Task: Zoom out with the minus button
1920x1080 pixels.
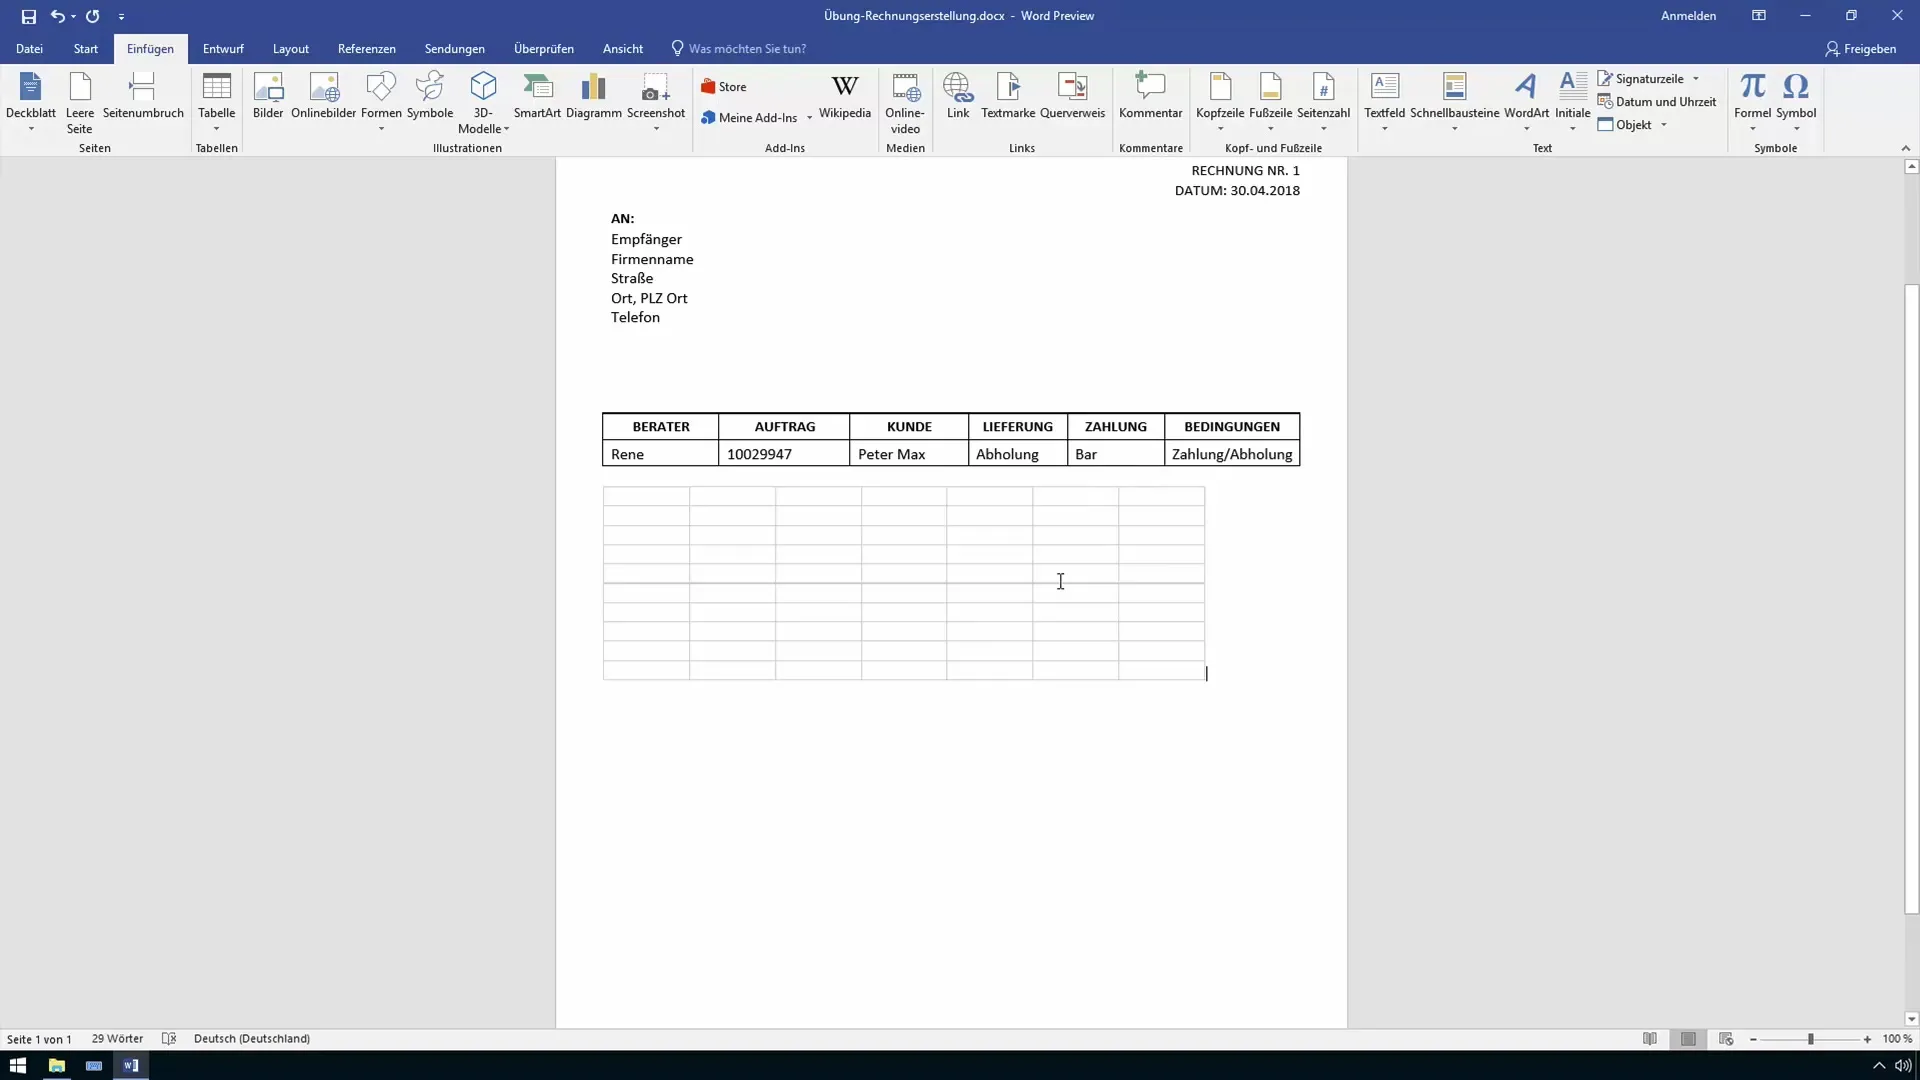Action: (1753, 1040)
